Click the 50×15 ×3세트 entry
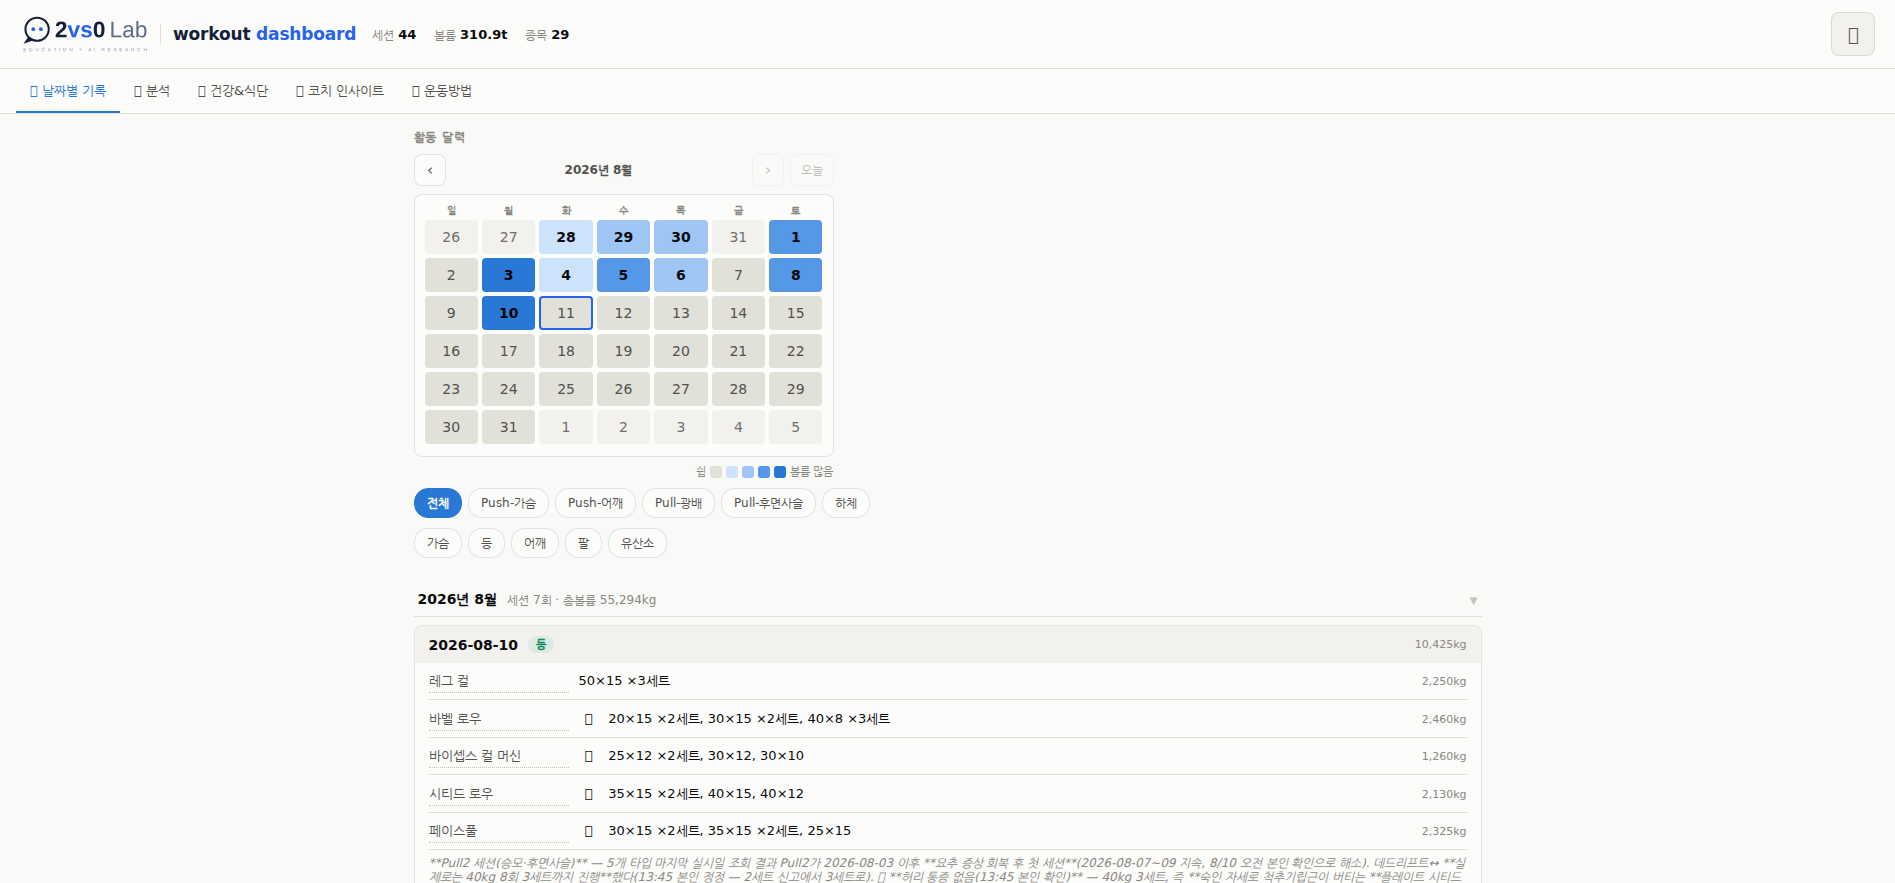This screenshot has height=883, width=1895. pyautogui.click(x=624, y=681)
